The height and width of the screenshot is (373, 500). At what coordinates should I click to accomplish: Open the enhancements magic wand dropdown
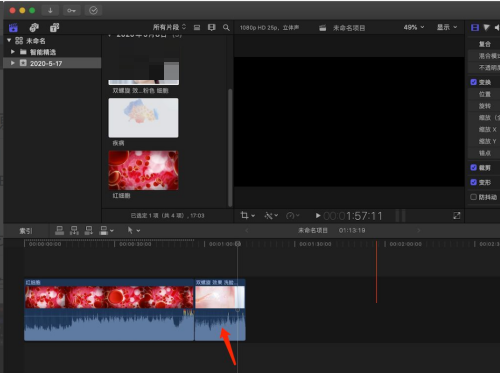tap(271, 216)
